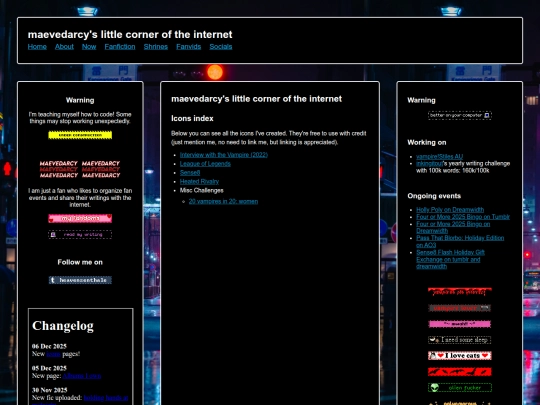This screenshot has width=540, height=405.
Task: Go to the About page
Action: click(64, 46)
